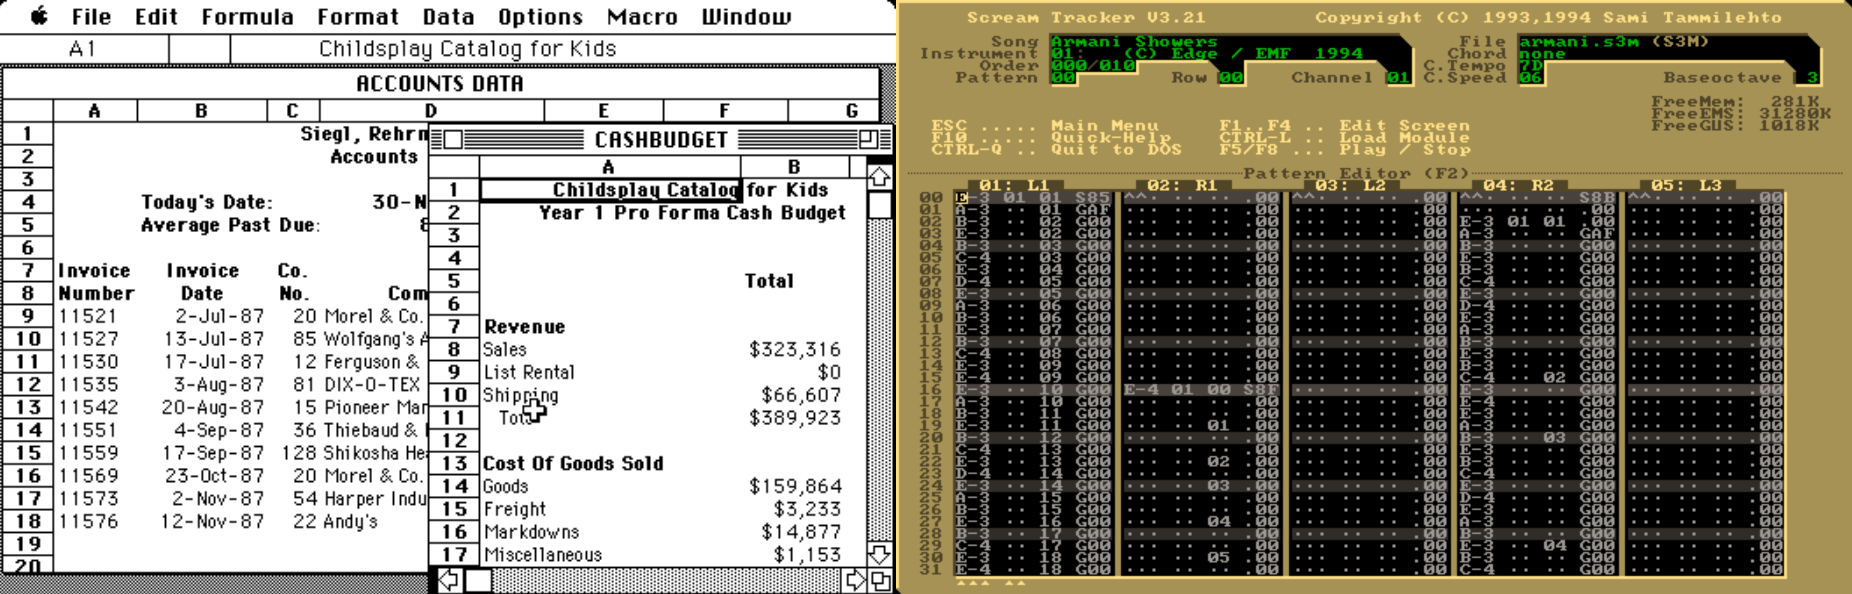The height and width of the screenshot is (594, 1852).
Task: Click channel header '04: R2' in Pattern Editor
Action: (1518, 186)
